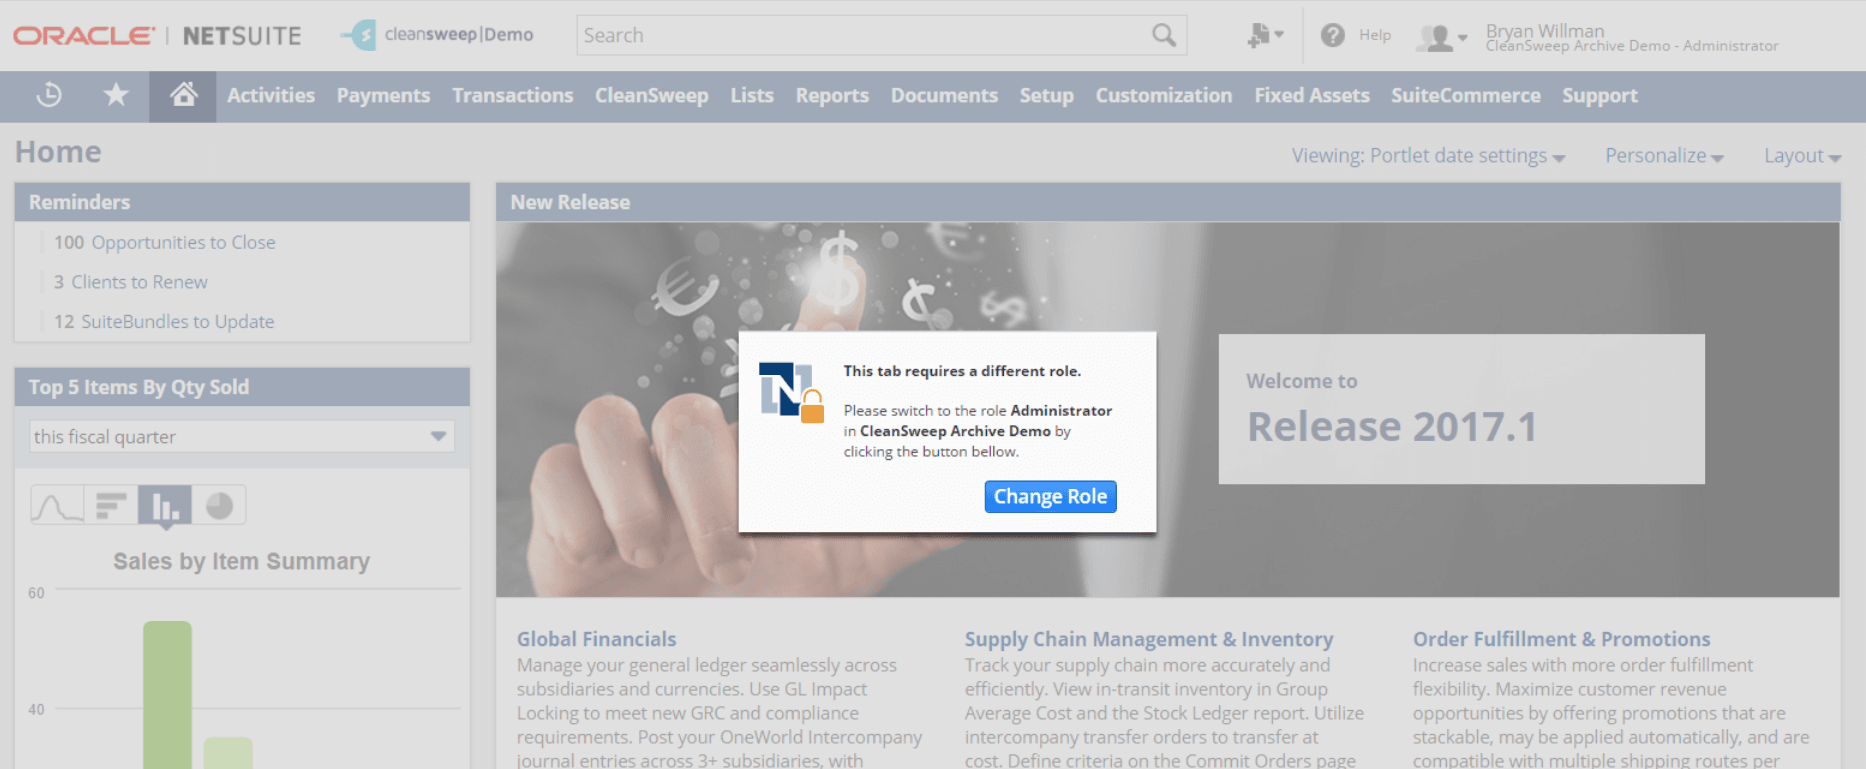1866x769 pixels.
Task: Open the Customization menu
Action: pos(1164,95)
